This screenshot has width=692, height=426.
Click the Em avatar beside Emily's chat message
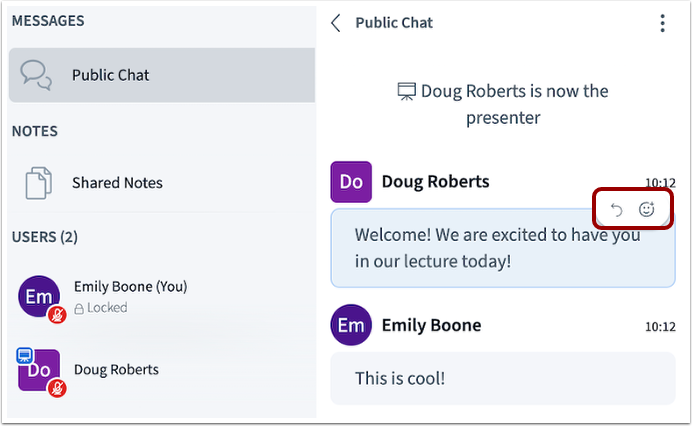click(351, 325)
